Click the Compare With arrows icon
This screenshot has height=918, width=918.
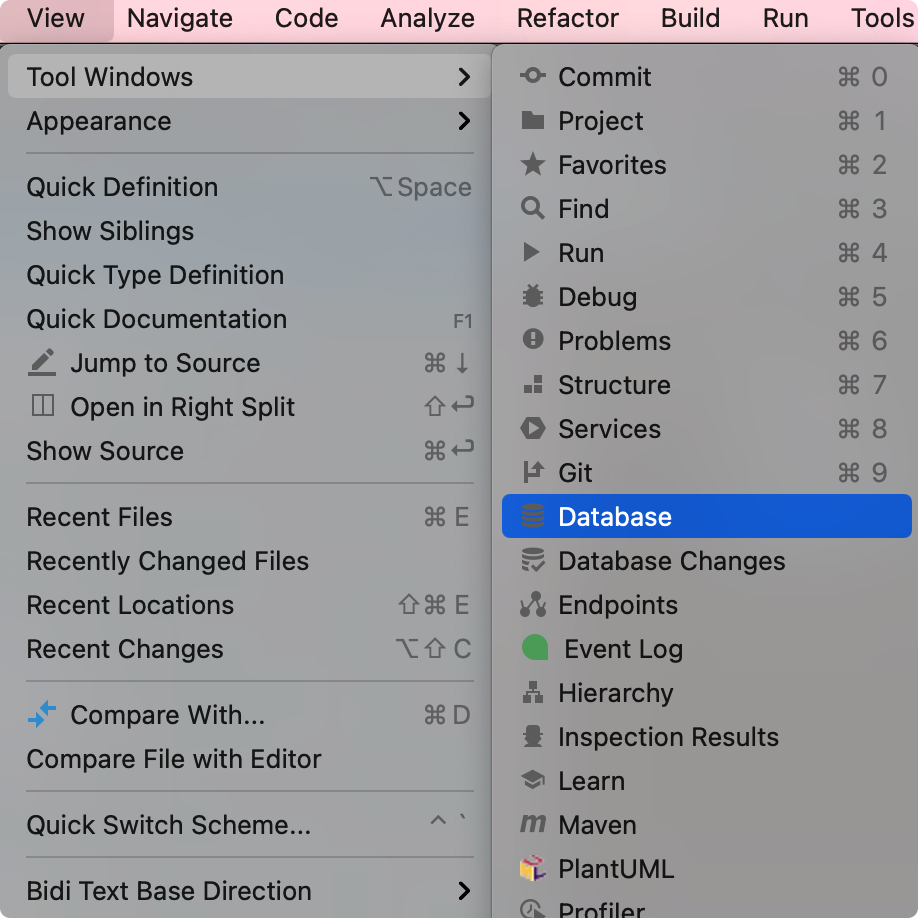click(x=42, y=714)
